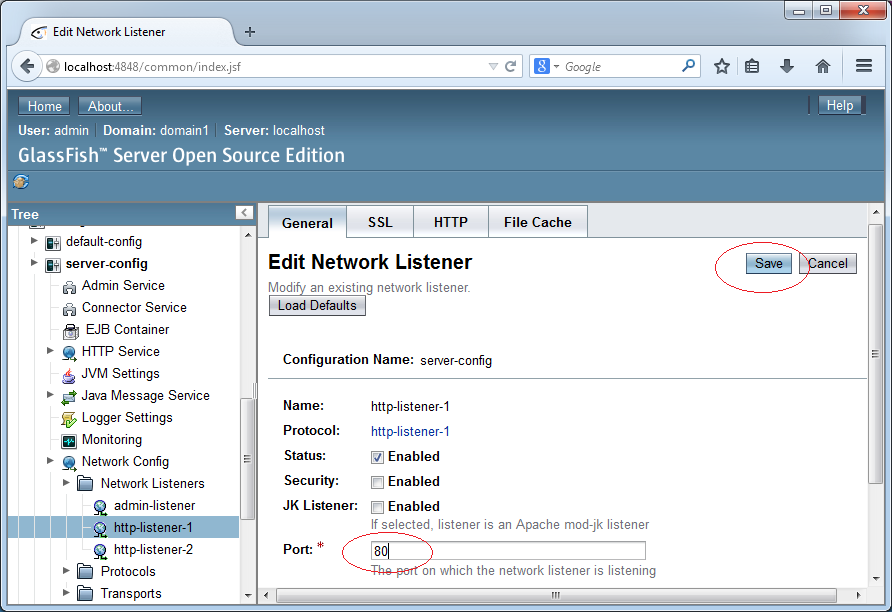Open the URL history dropdown arrow
892x612 pixels.
[493, 67]
